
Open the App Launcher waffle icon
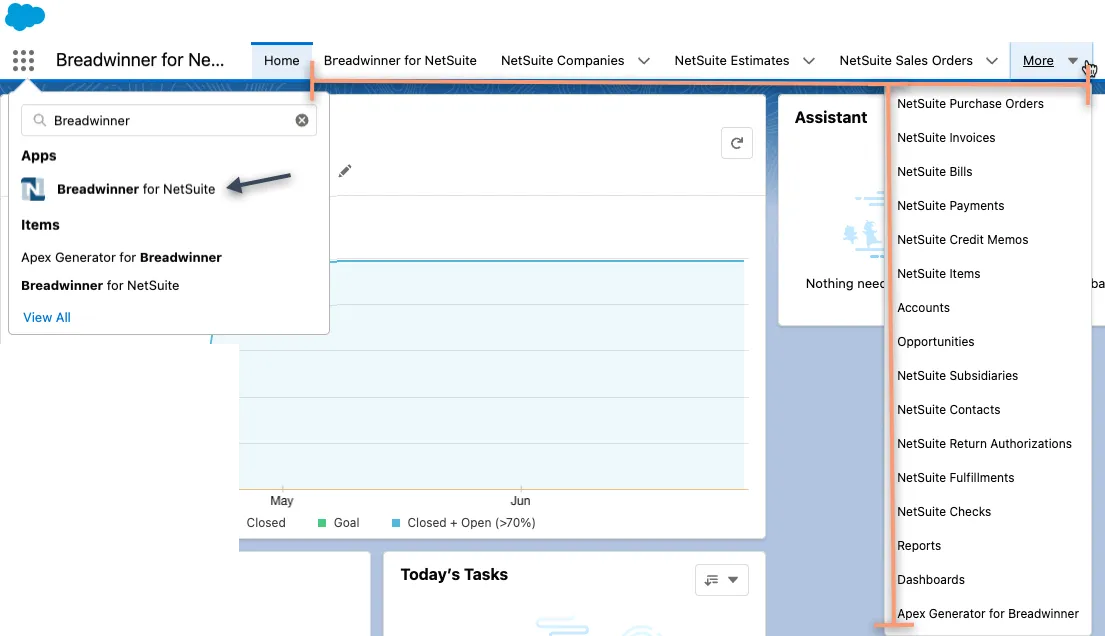(x=23, y=61)
